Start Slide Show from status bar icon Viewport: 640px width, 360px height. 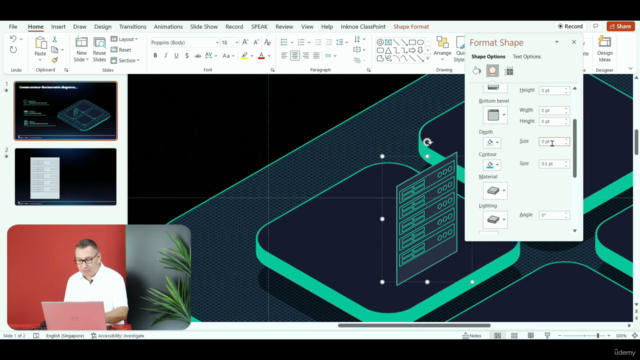point(547,336)
